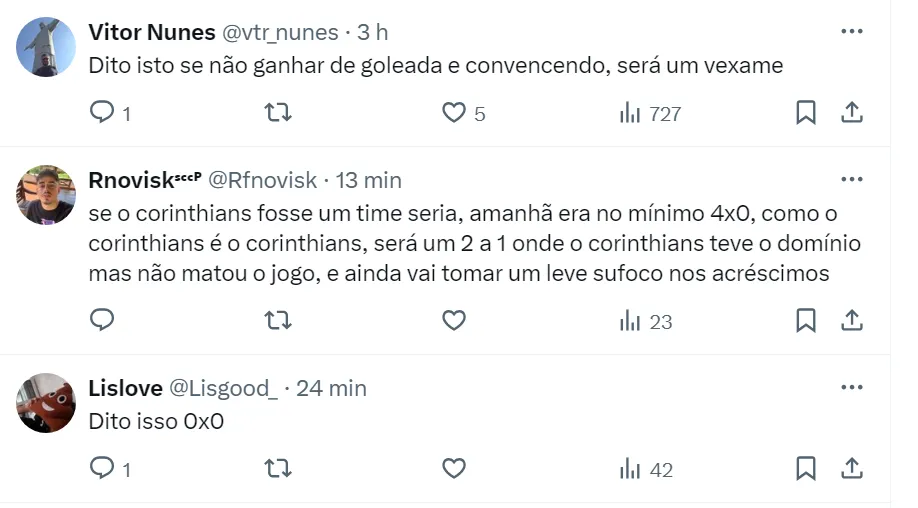Open the 24 min timestamp on Lislove's tweet
Image resolution: width=918 pixels, height=508 pixels.
coord(331,388)
